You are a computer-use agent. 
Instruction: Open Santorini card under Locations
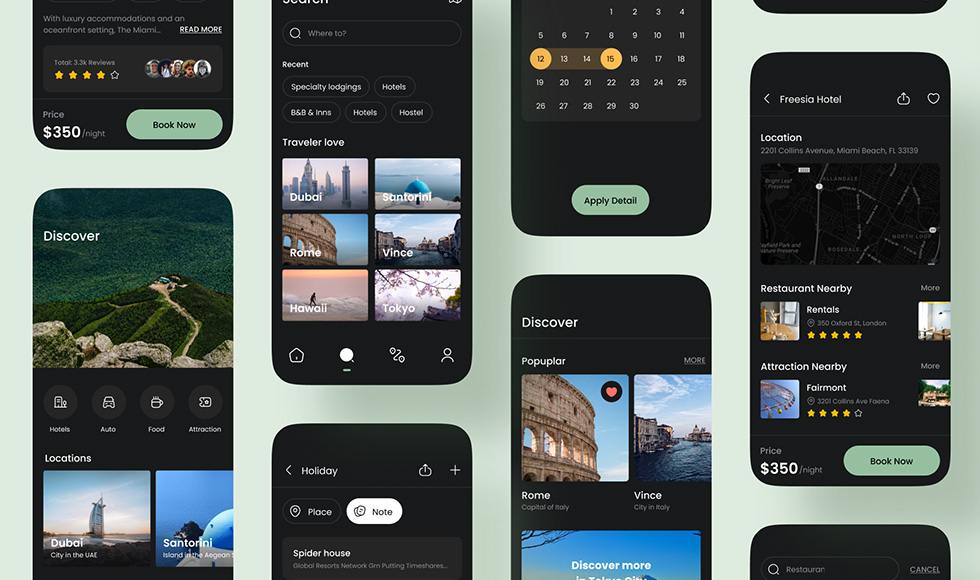point(194,518)
